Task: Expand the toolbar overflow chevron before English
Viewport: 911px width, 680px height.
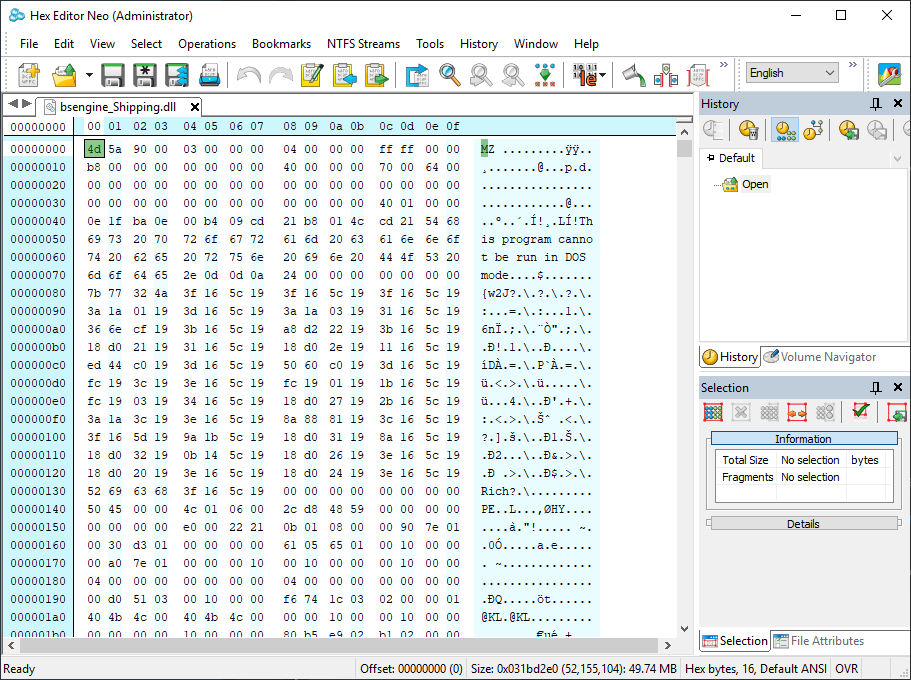Action: point(723,65)
